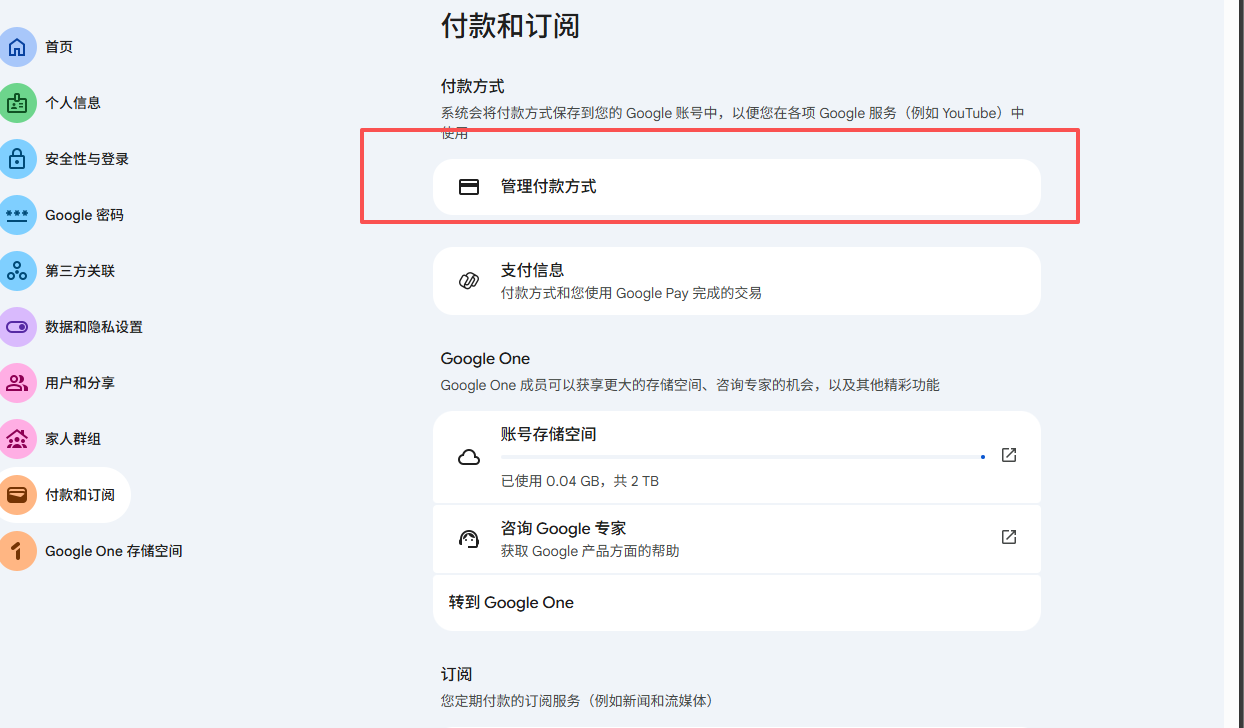
Task: Open 第三方关联 connections icon
Action: click(x=17, y=271)
